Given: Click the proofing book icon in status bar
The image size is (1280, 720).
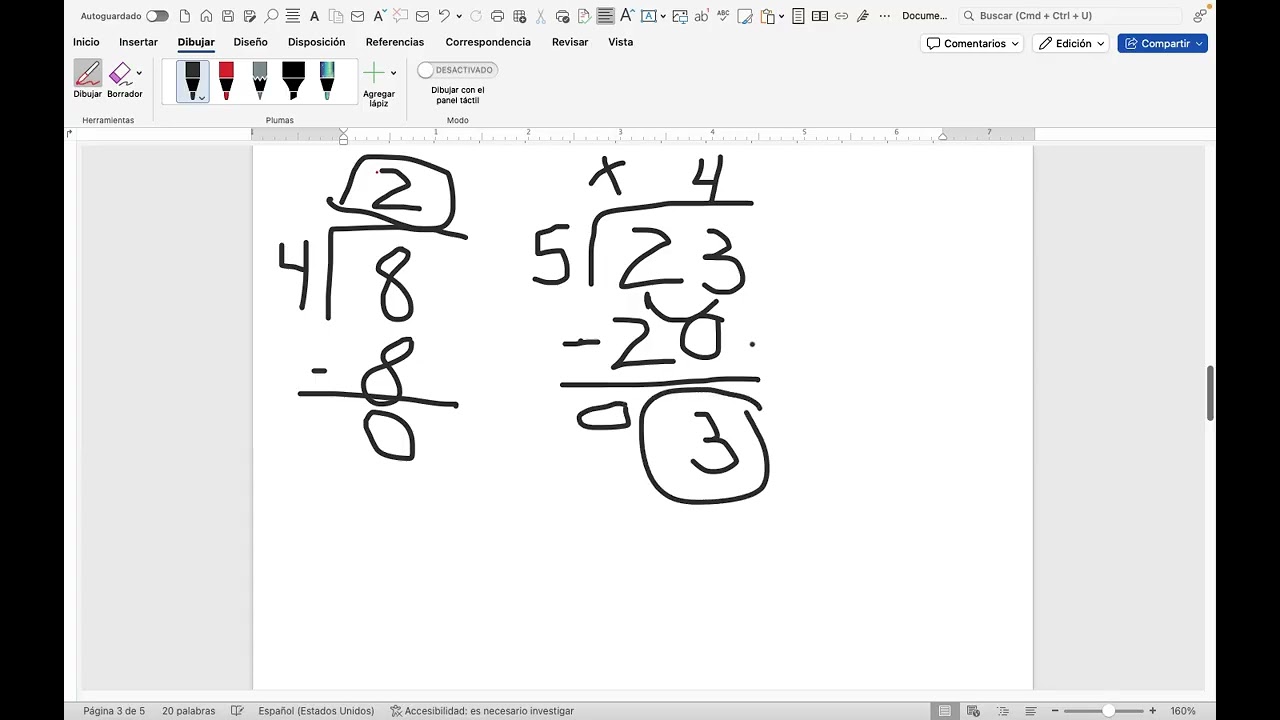Looking at the screenshot, I should (x=237, y=711).
